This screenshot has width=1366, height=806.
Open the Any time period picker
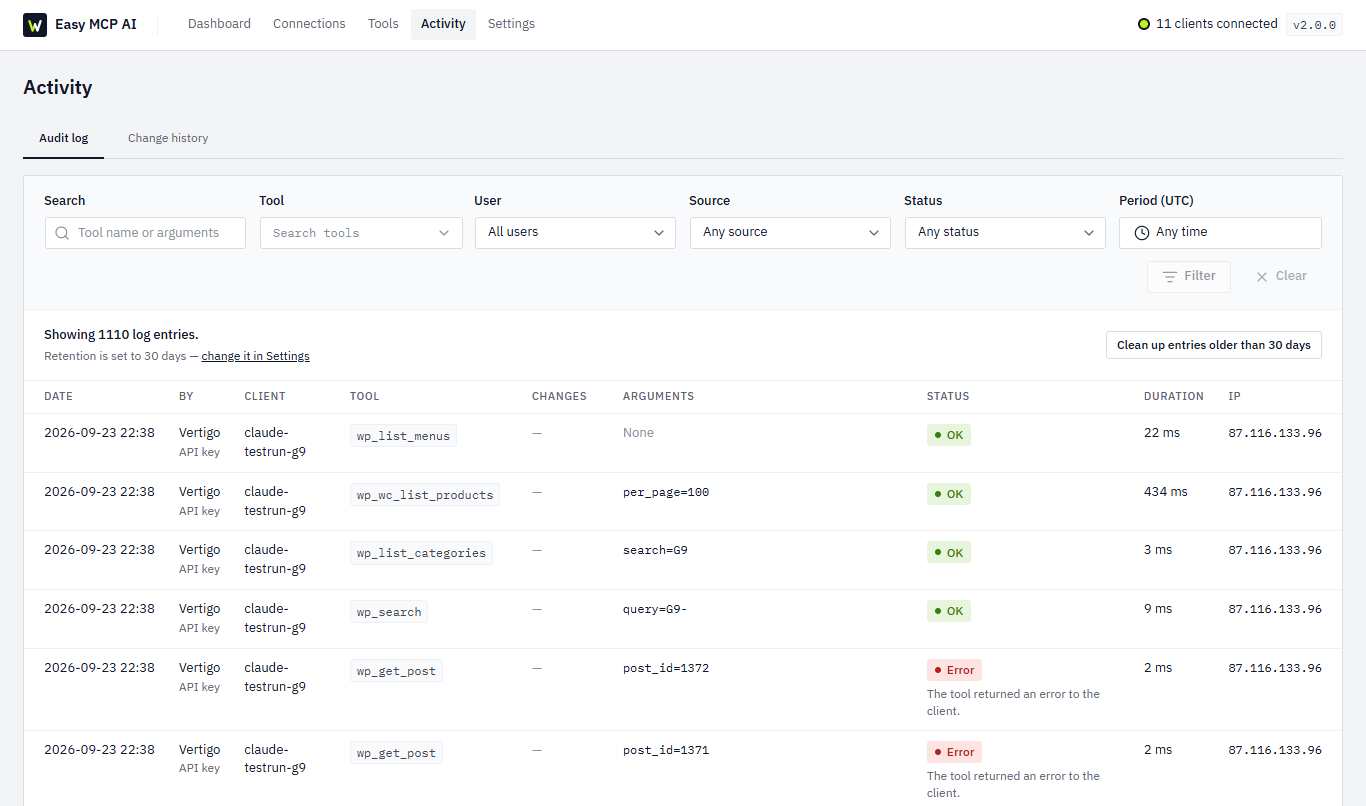(x=1220, y=232)
